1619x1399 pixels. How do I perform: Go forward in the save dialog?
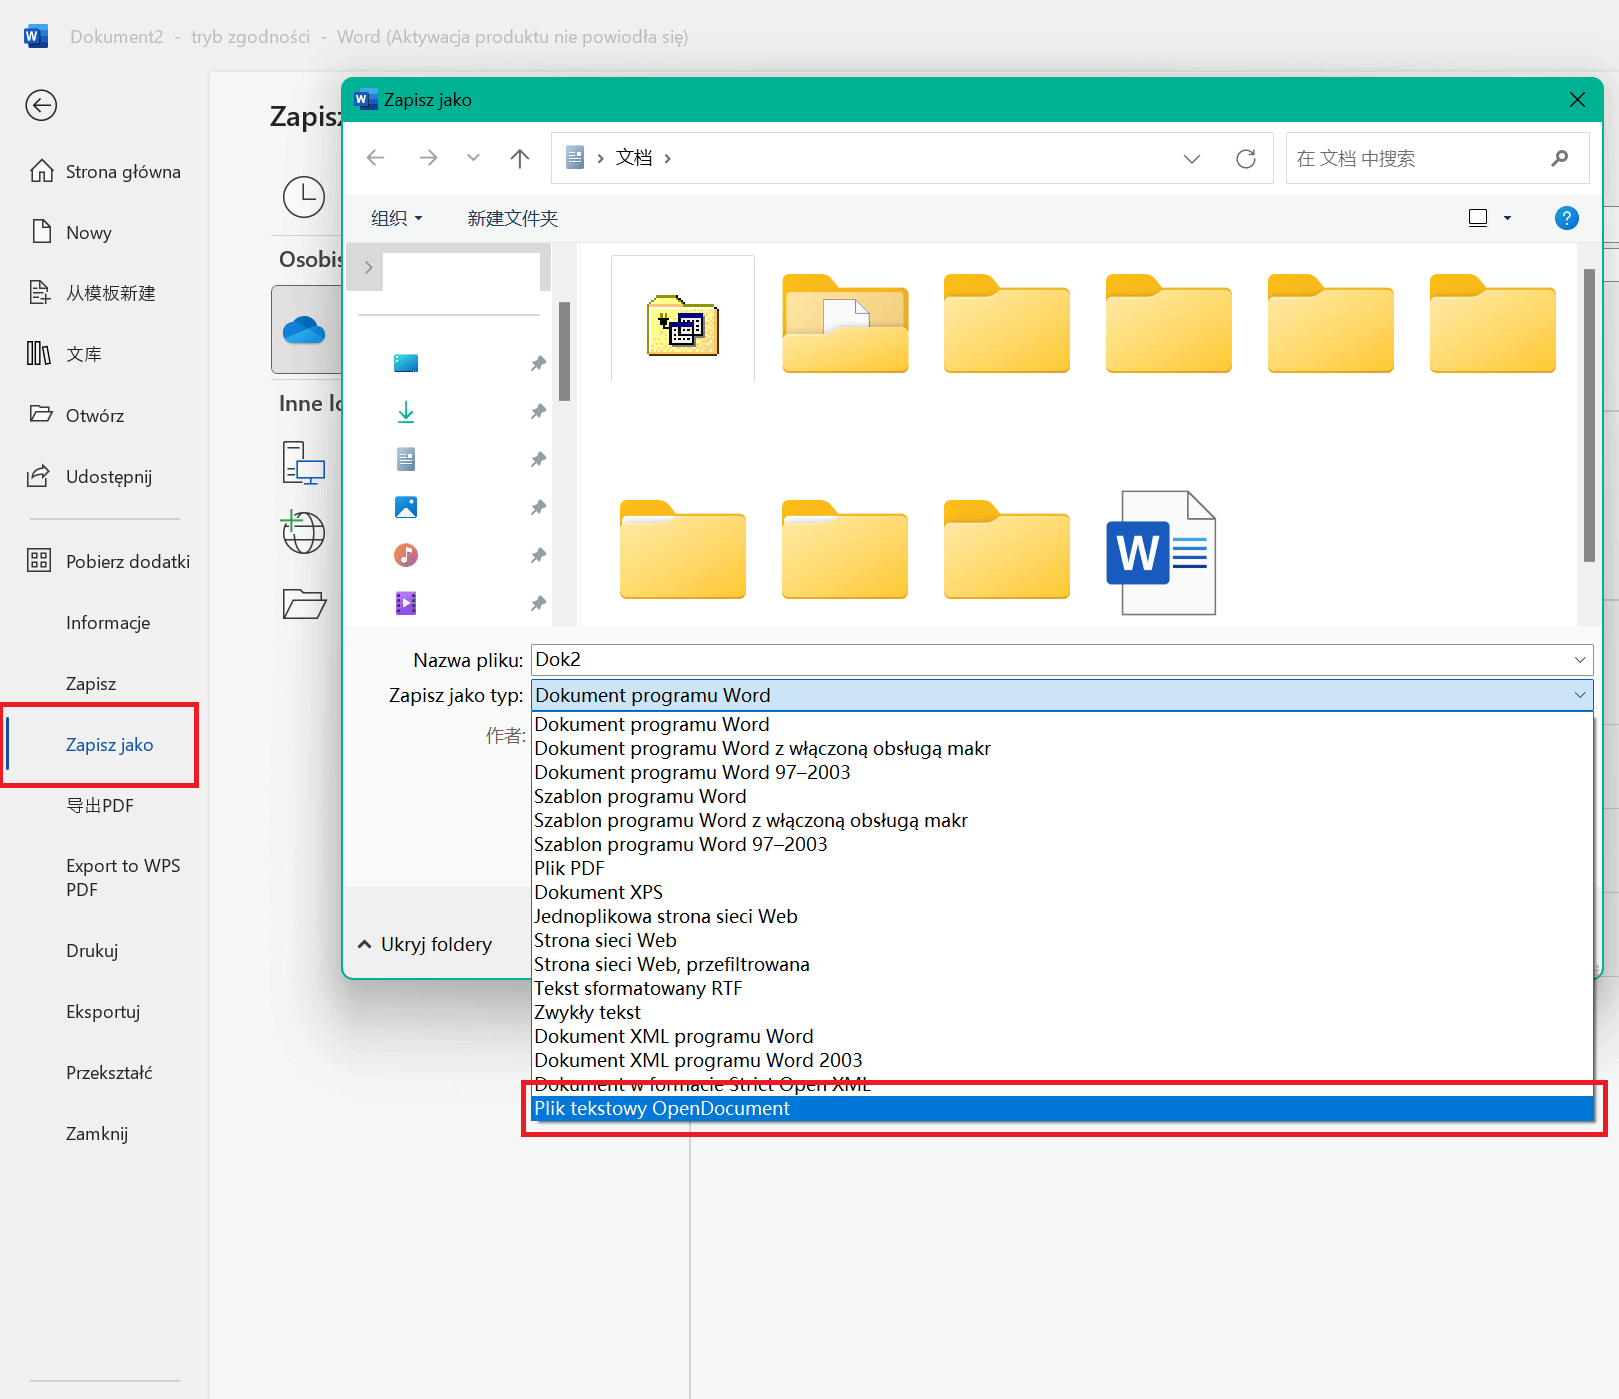coord(428,158)
